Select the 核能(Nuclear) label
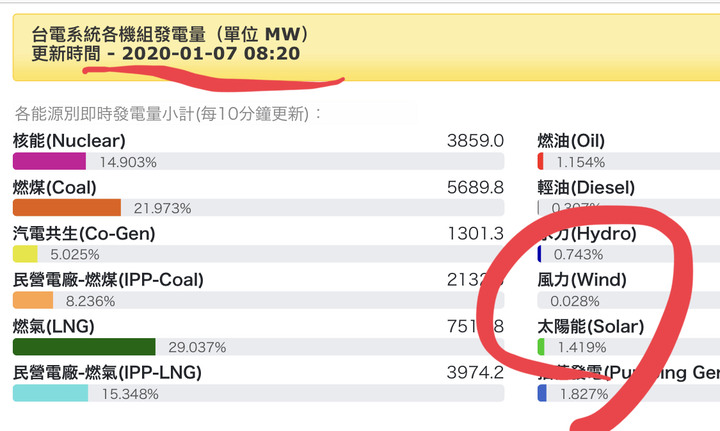Screen dimensions: 720x431 point(69,141)
